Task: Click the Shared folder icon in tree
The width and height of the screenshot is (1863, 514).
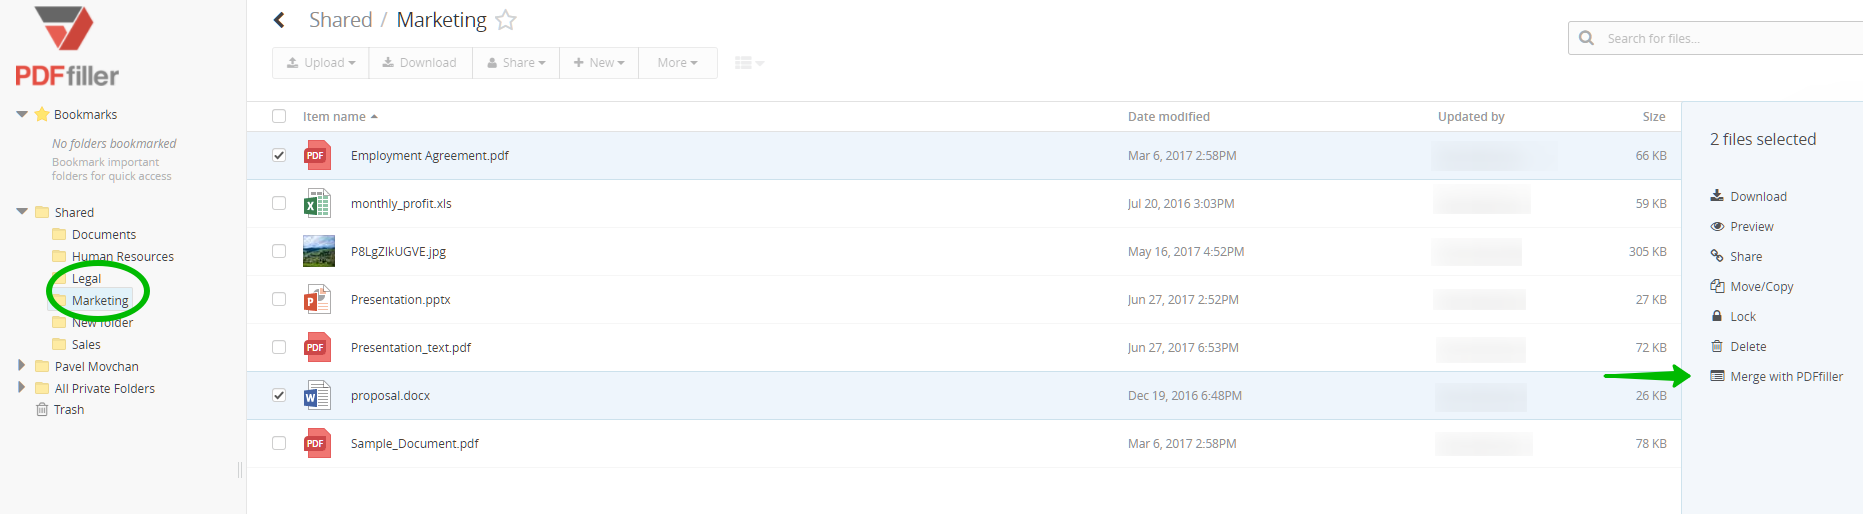Action: (x=42, y=212)
